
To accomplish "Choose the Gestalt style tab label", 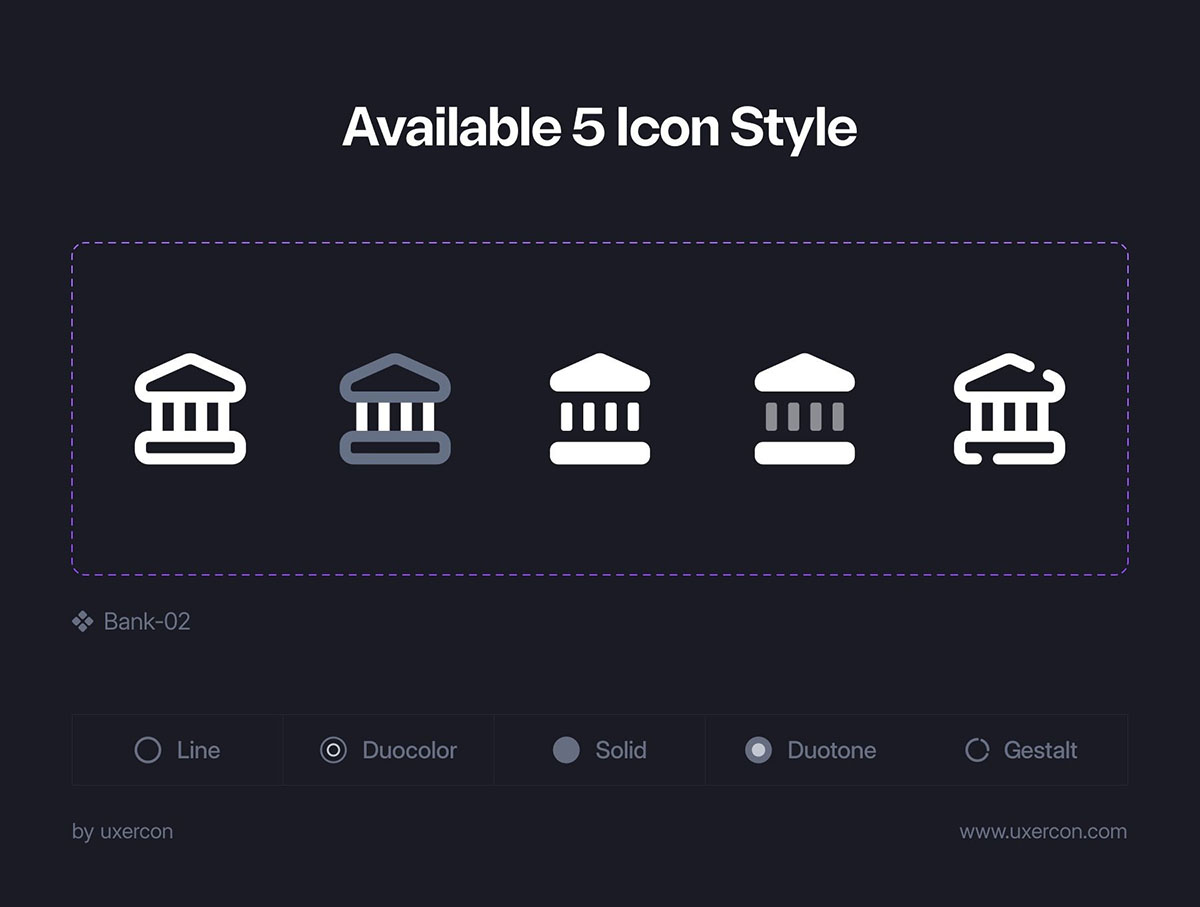I will tap(1041, 750).
